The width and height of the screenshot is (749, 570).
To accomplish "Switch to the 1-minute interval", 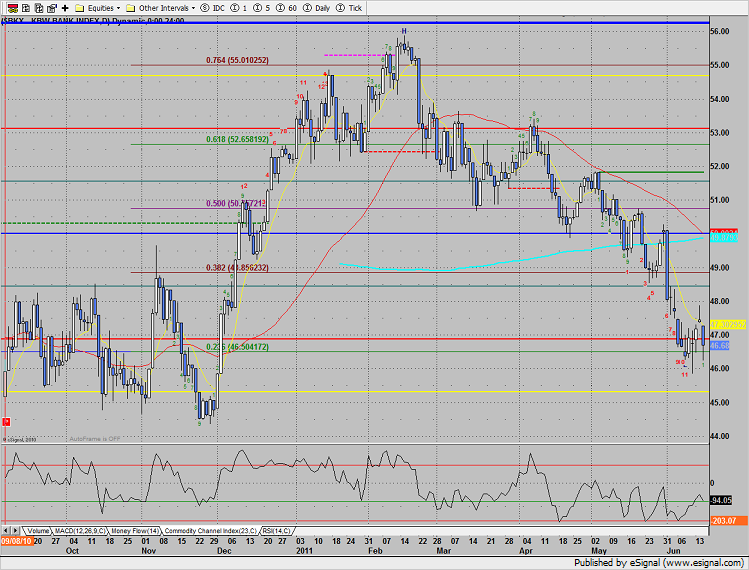I will (239, 8).
